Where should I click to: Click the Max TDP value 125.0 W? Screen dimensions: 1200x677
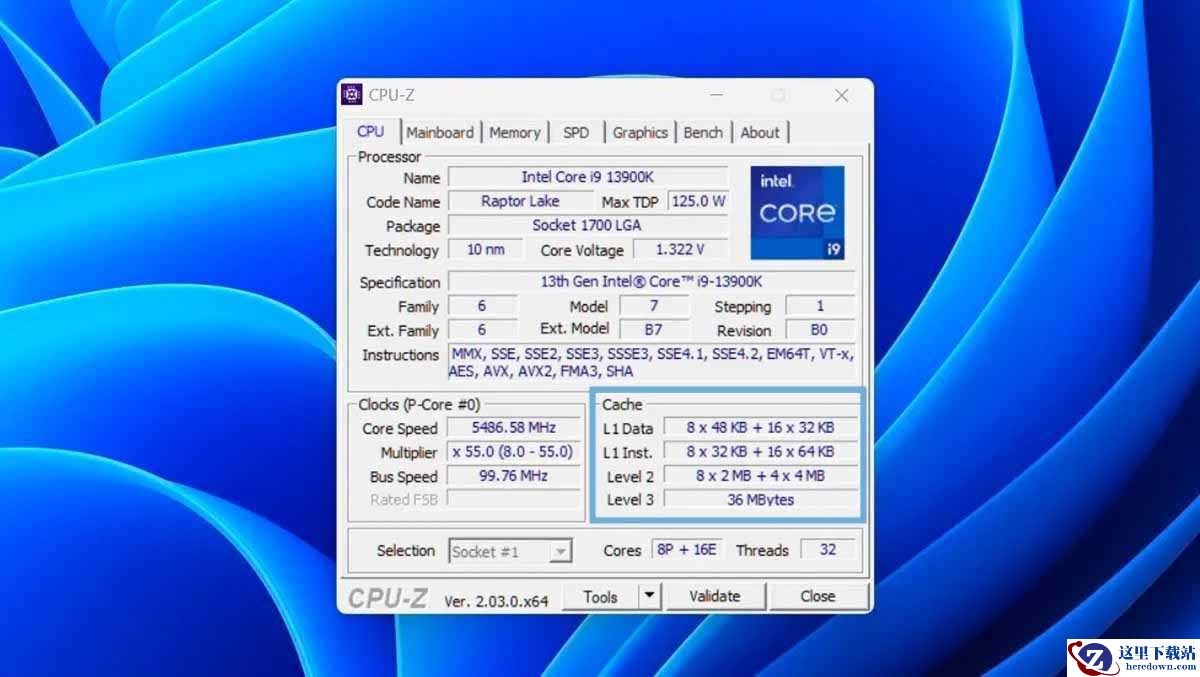698,201
